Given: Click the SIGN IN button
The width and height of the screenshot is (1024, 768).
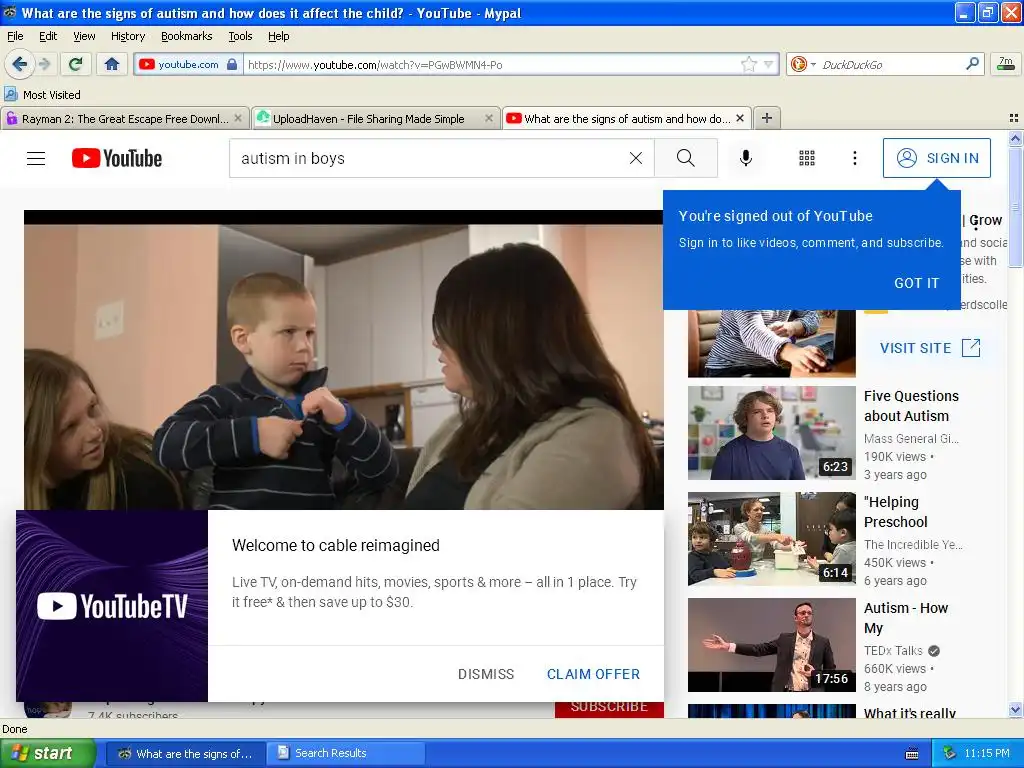Looking at the screenshot, I should point(936,158).
